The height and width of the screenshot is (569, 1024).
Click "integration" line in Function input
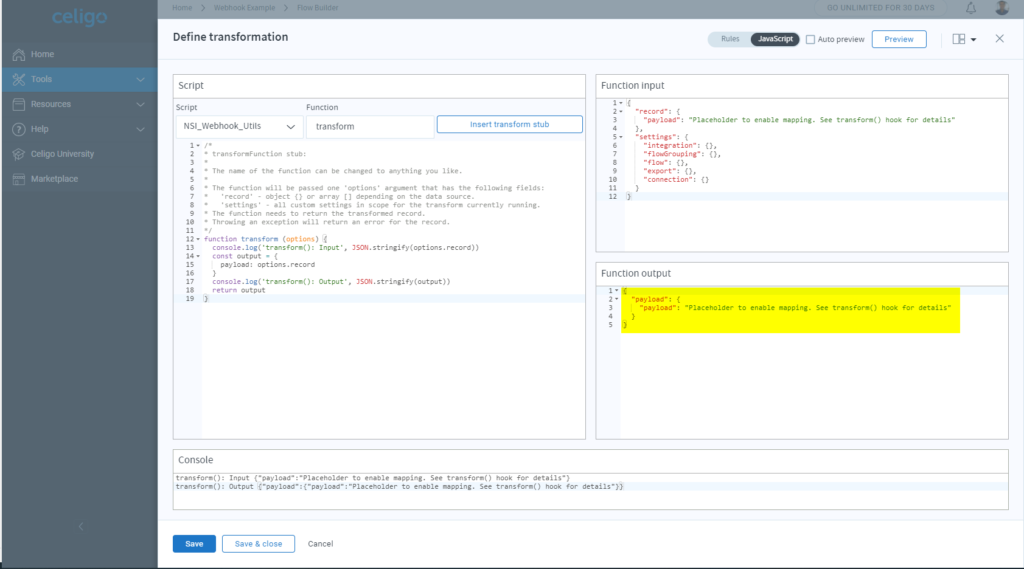point(680,146)
